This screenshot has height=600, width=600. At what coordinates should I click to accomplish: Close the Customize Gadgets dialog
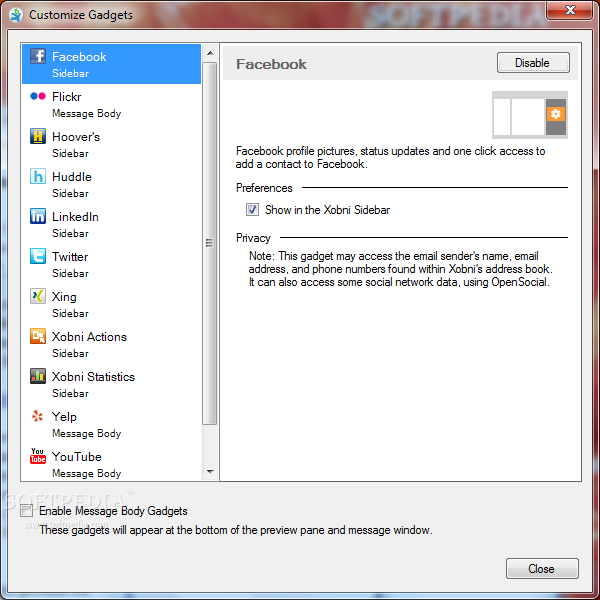(x=542, y=569)
